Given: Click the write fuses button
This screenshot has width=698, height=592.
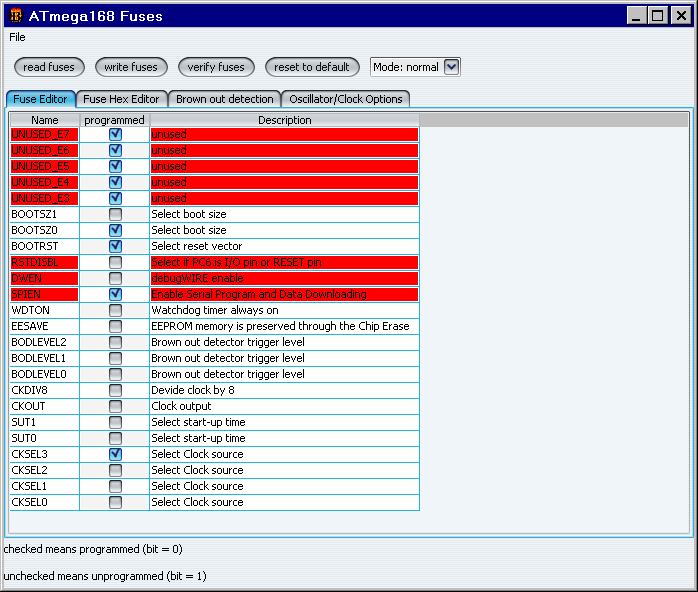Looking at the screenshot, I should tap(131, 67).
